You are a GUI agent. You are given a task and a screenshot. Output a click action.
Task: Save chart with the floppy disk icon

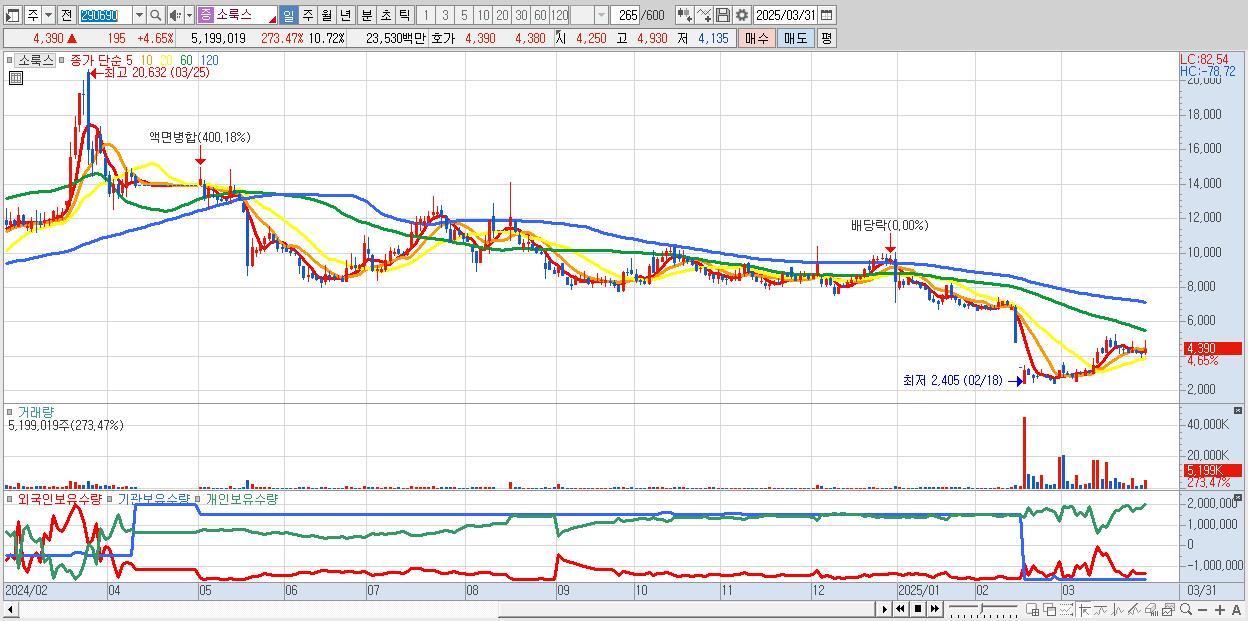click(x=723, y=15)
